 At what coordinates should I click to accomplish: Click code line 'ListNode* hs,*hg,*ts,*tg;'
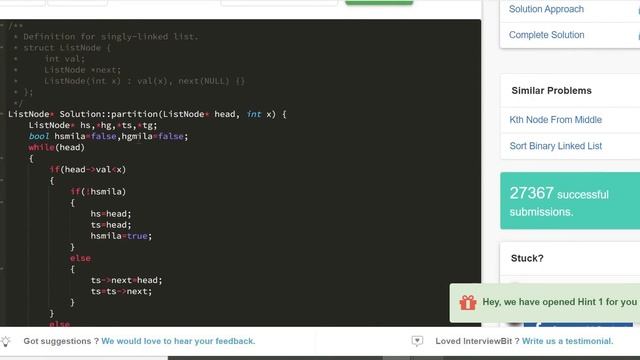(x=93, y=125)
